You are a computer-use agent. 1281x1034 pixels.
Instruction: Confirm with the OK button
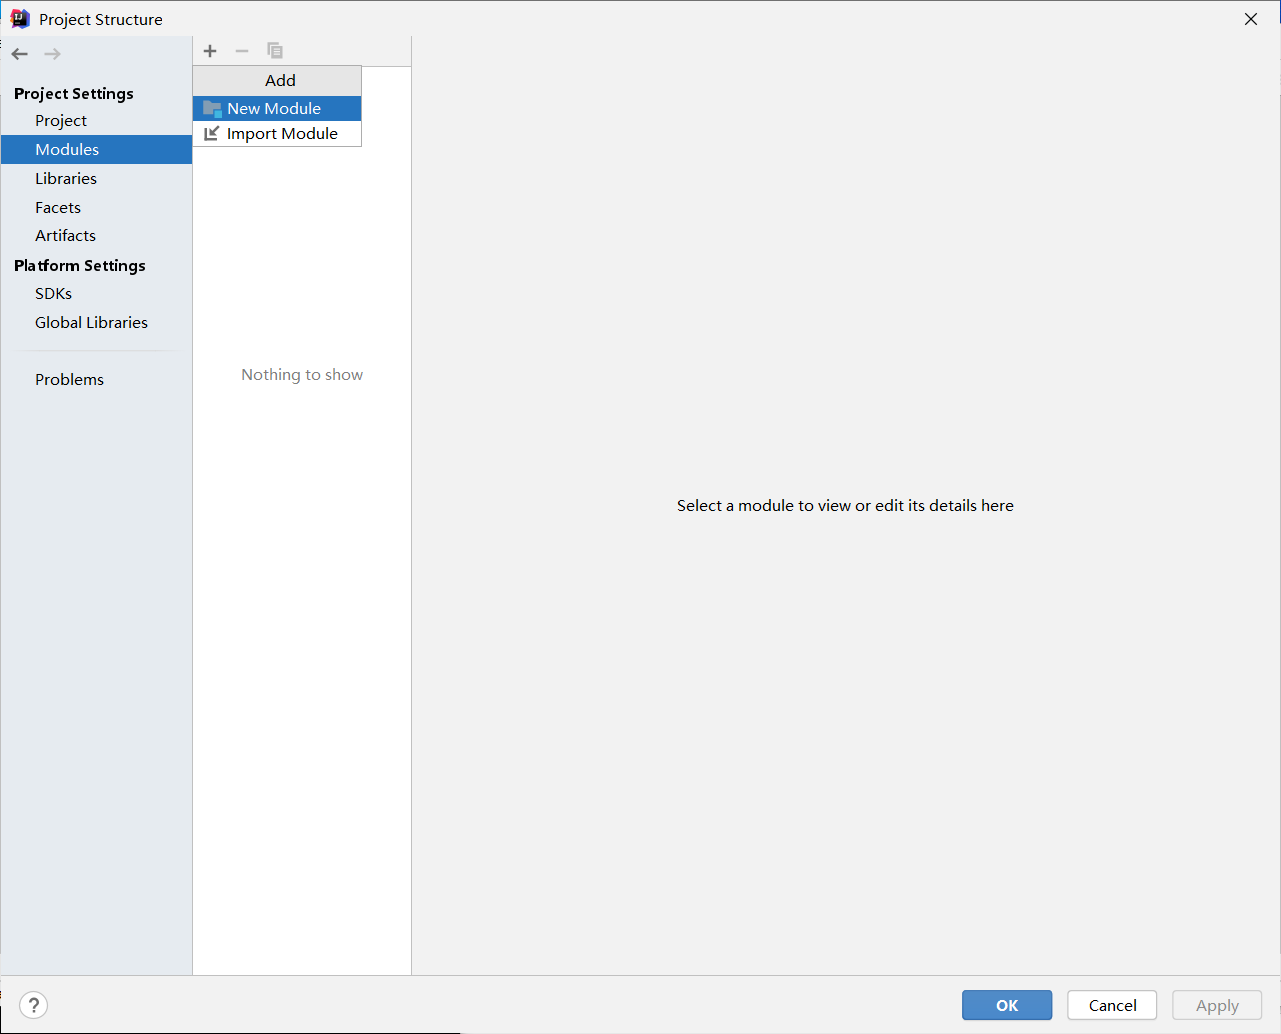click(x=1007, y=1005)
